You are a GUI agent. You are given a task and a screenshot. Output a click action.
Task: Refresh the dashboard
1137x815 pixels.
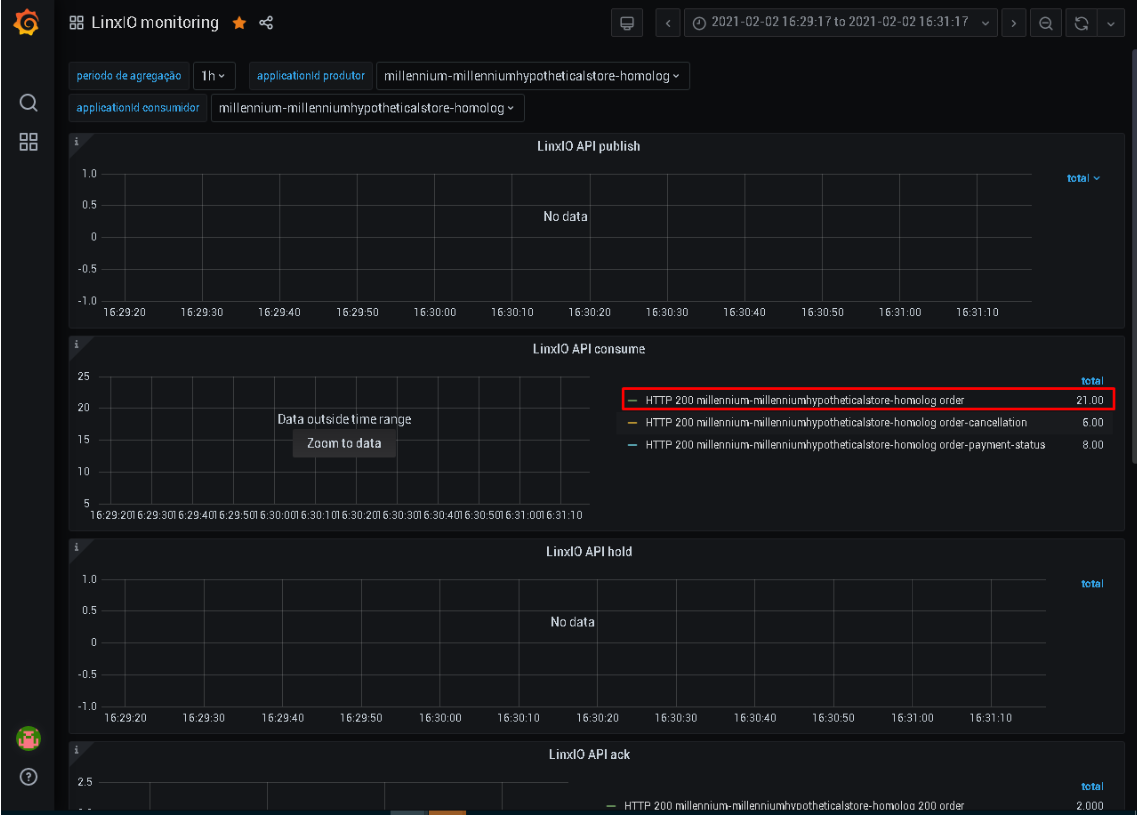coord(1081,23)
